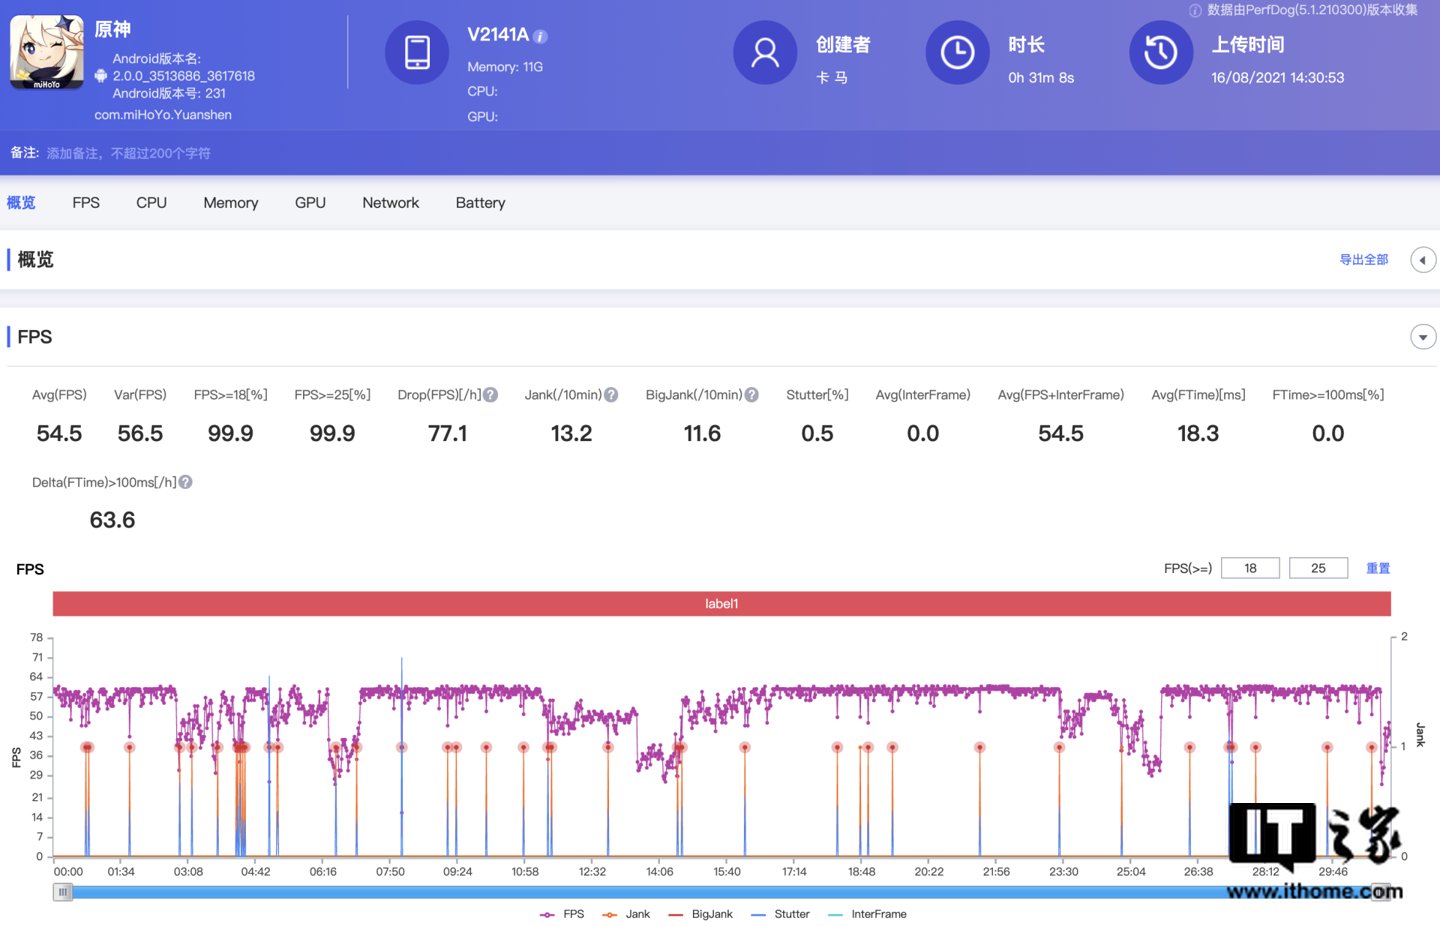Image resolution: width=1440 pixels, height=927 pixels.
Task: Open the GPU tab
Action: [310, 202]
